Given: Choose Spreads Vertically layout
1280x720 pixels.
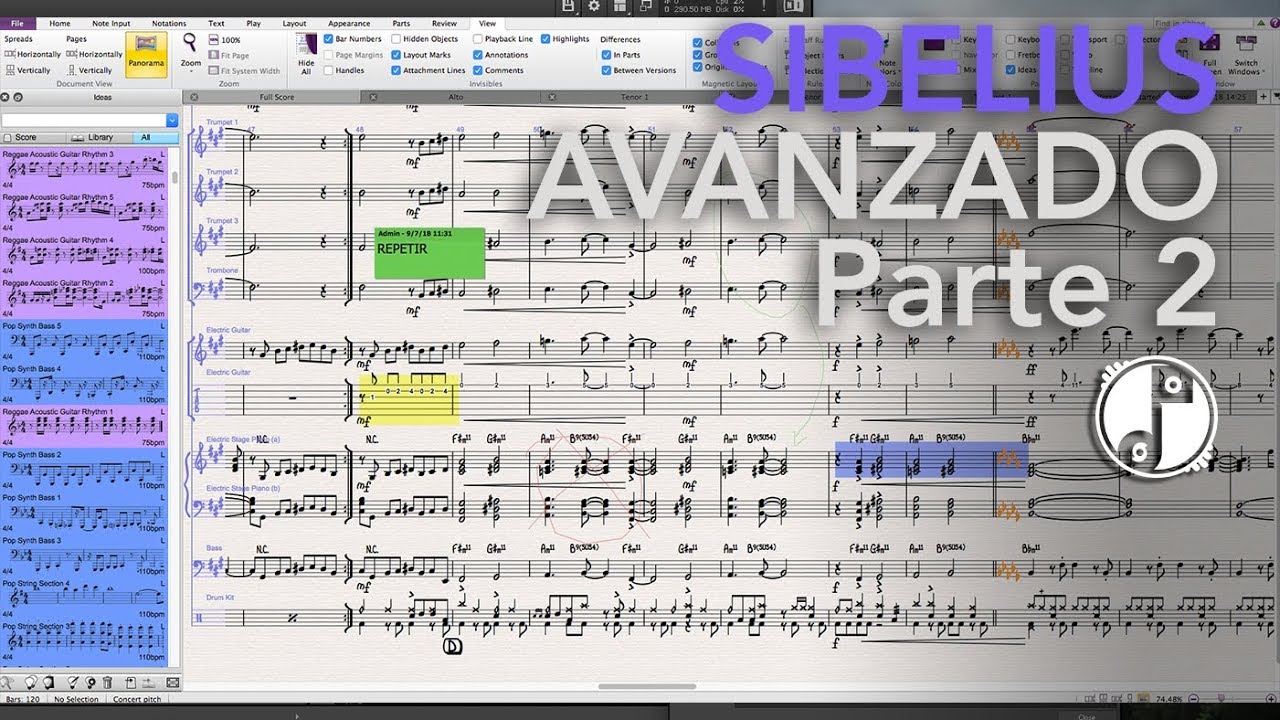Looking at the screenshot, I should (x=28, y=70).
